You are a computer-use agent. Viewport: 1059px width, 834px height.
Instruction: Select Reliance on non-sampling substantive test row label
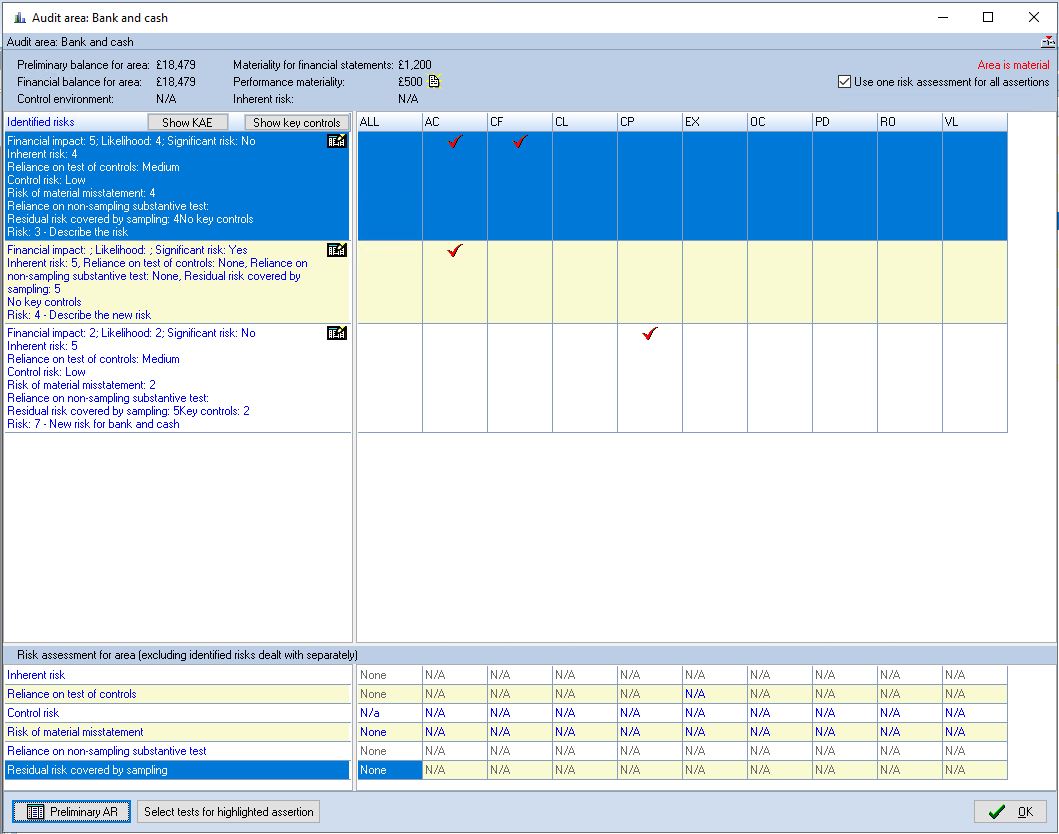click(x=177, y=750)
